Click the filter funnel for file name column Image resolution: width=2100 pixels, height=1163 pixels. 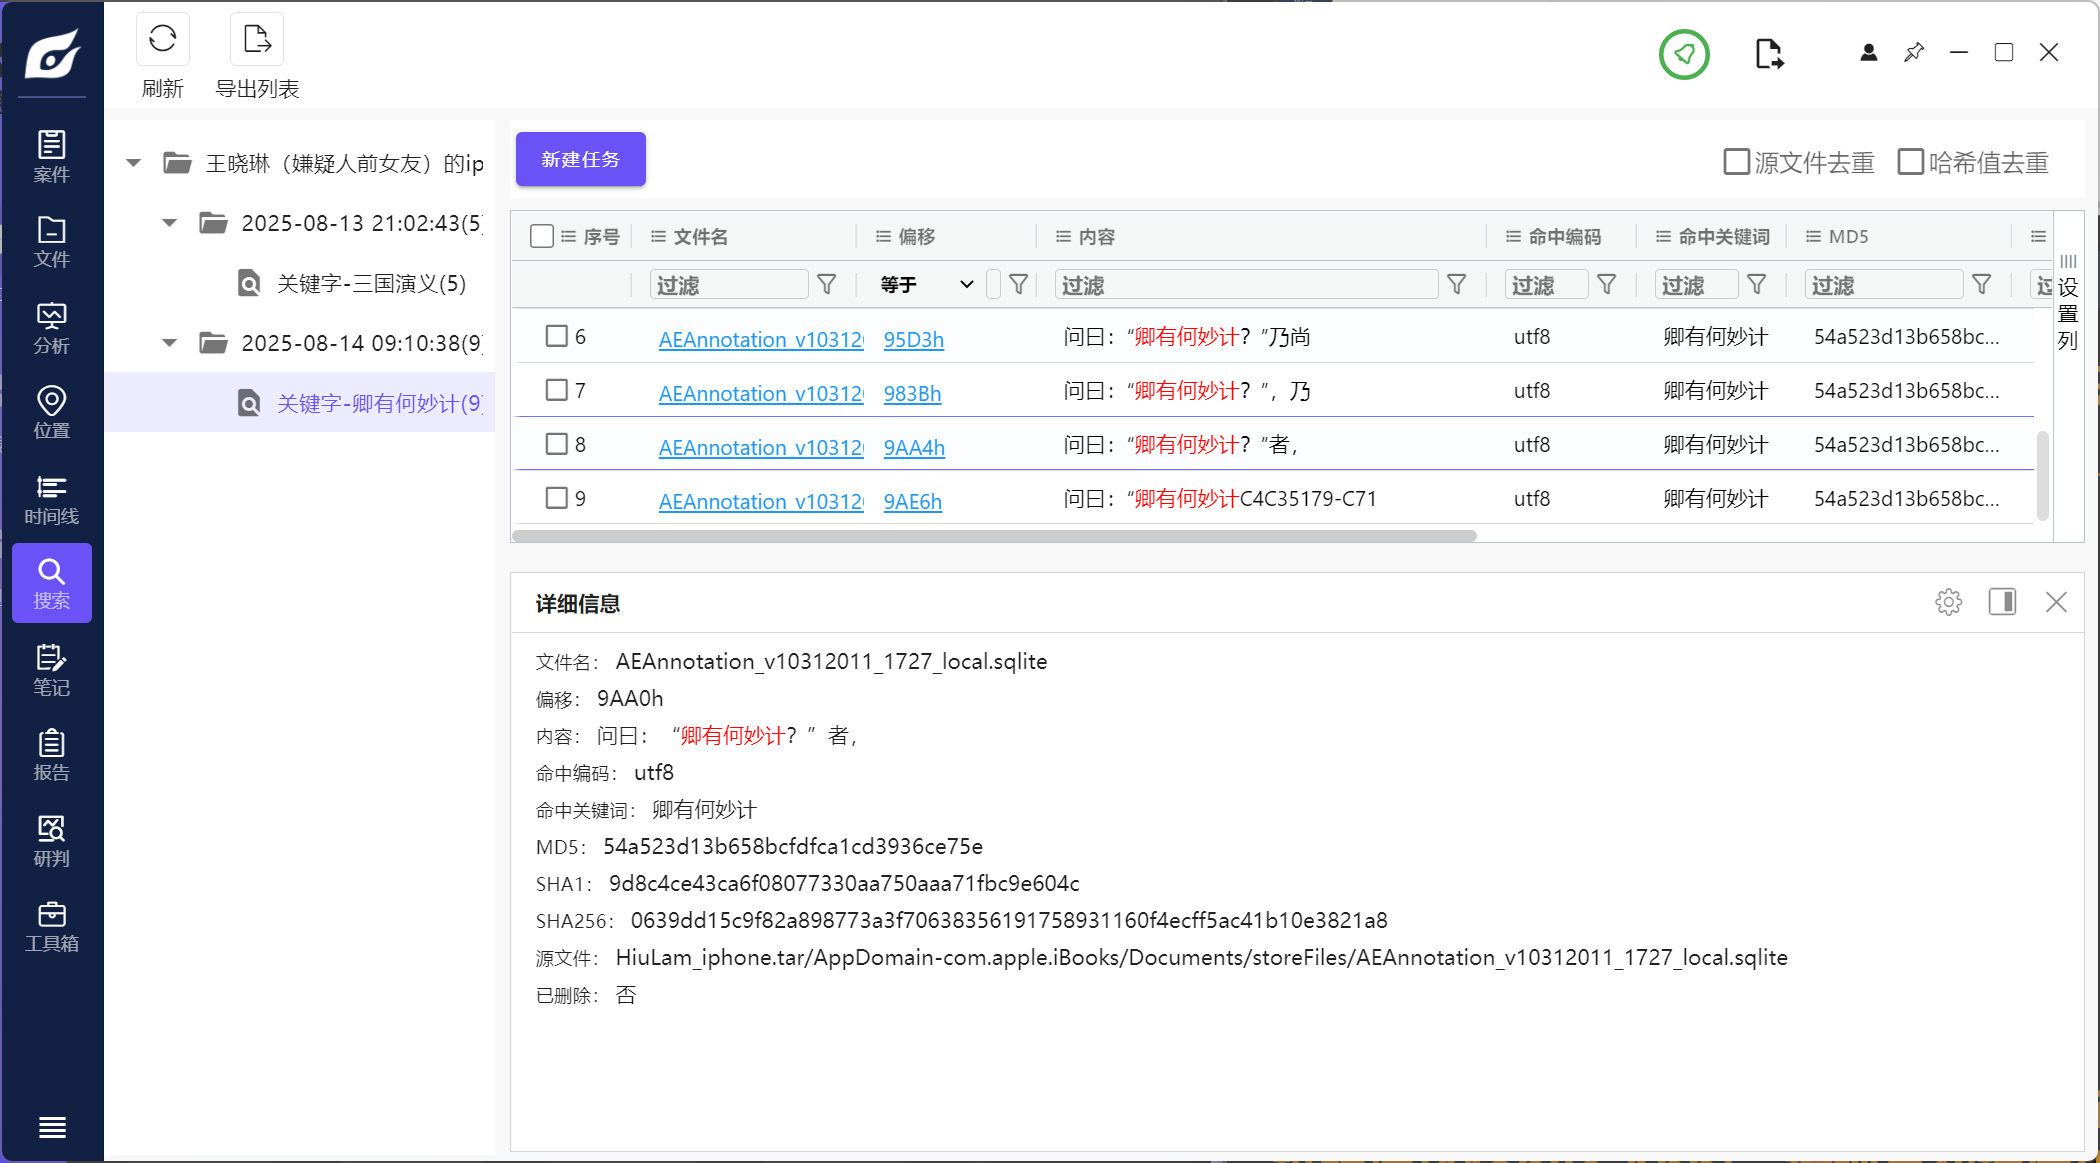coord(827,285)
